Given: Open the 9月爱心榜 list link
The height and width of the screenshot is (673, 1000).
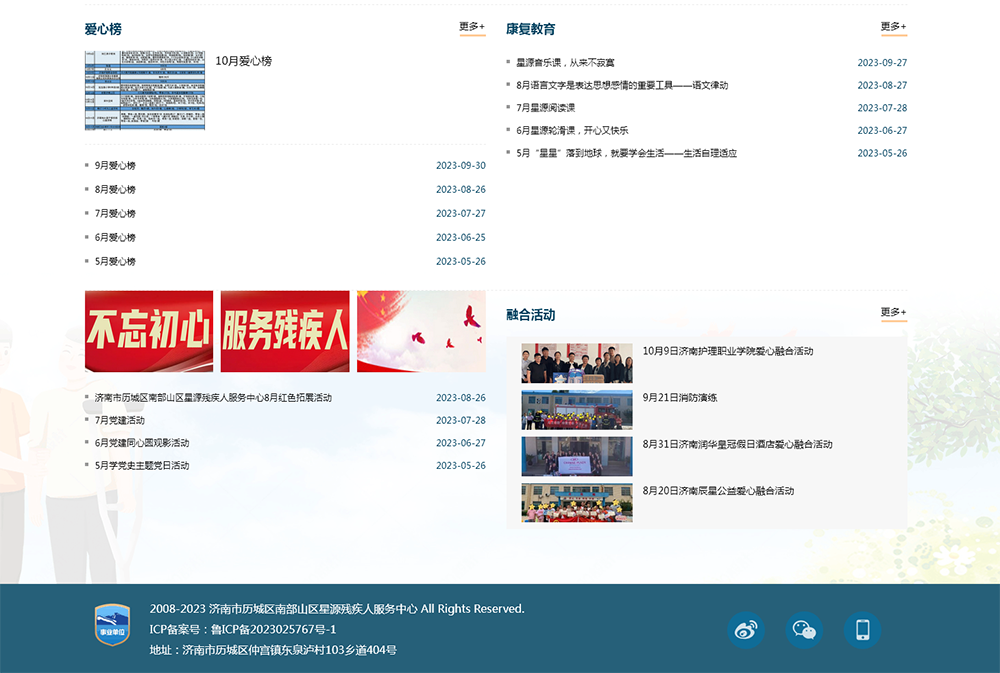Looking at the screenshot, I should coord(115,166).
